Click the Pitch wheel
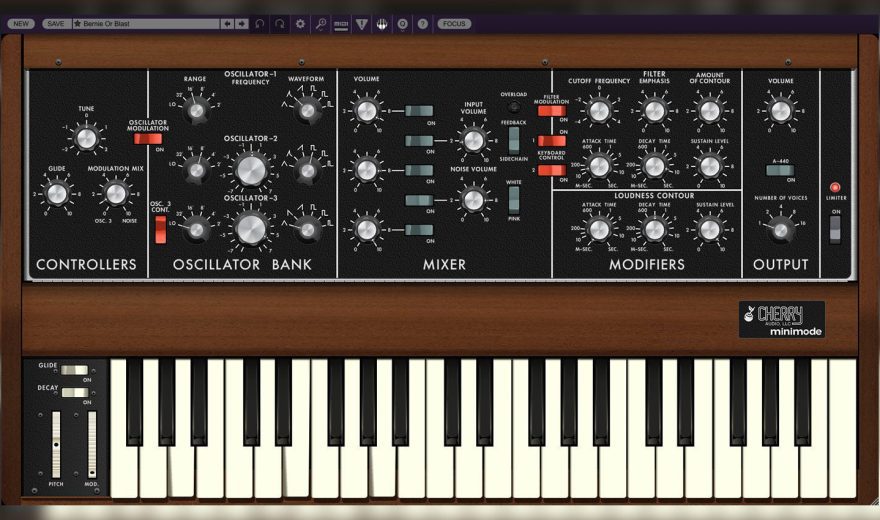 point(56,444)
